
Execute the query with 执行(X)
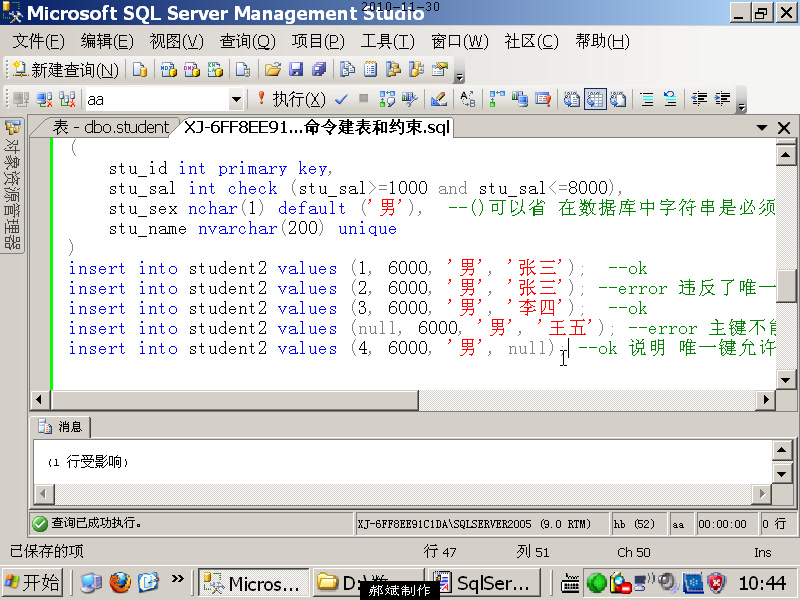[291, 99]
